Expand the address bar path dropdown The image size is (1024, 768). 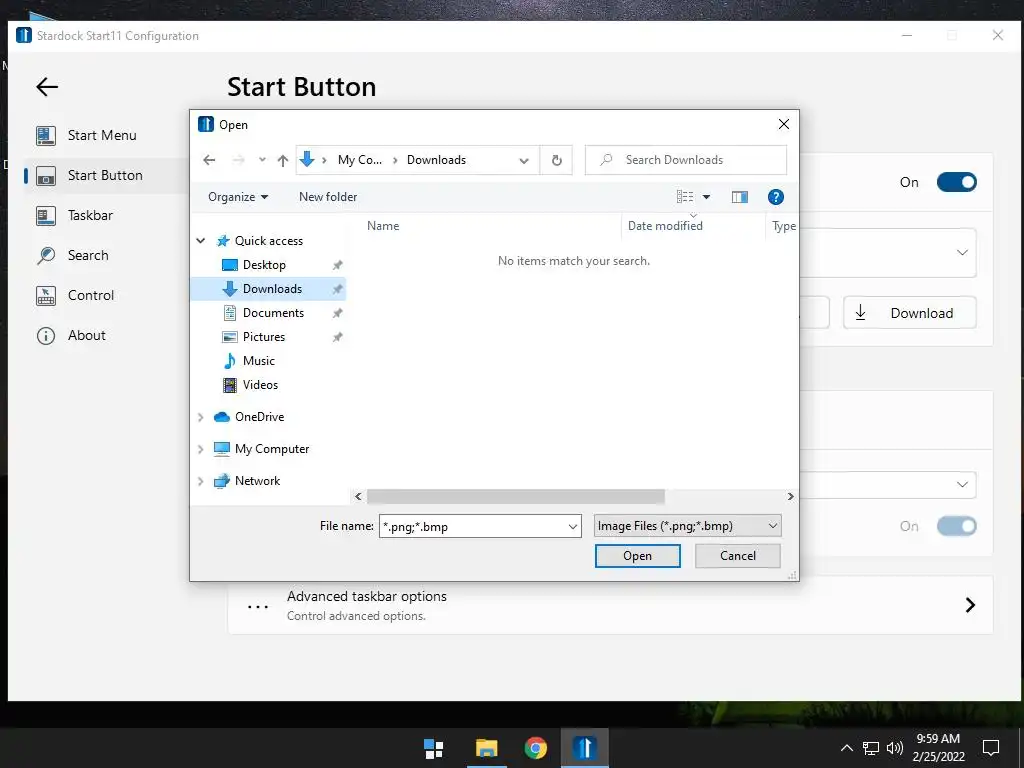point(524,161)
